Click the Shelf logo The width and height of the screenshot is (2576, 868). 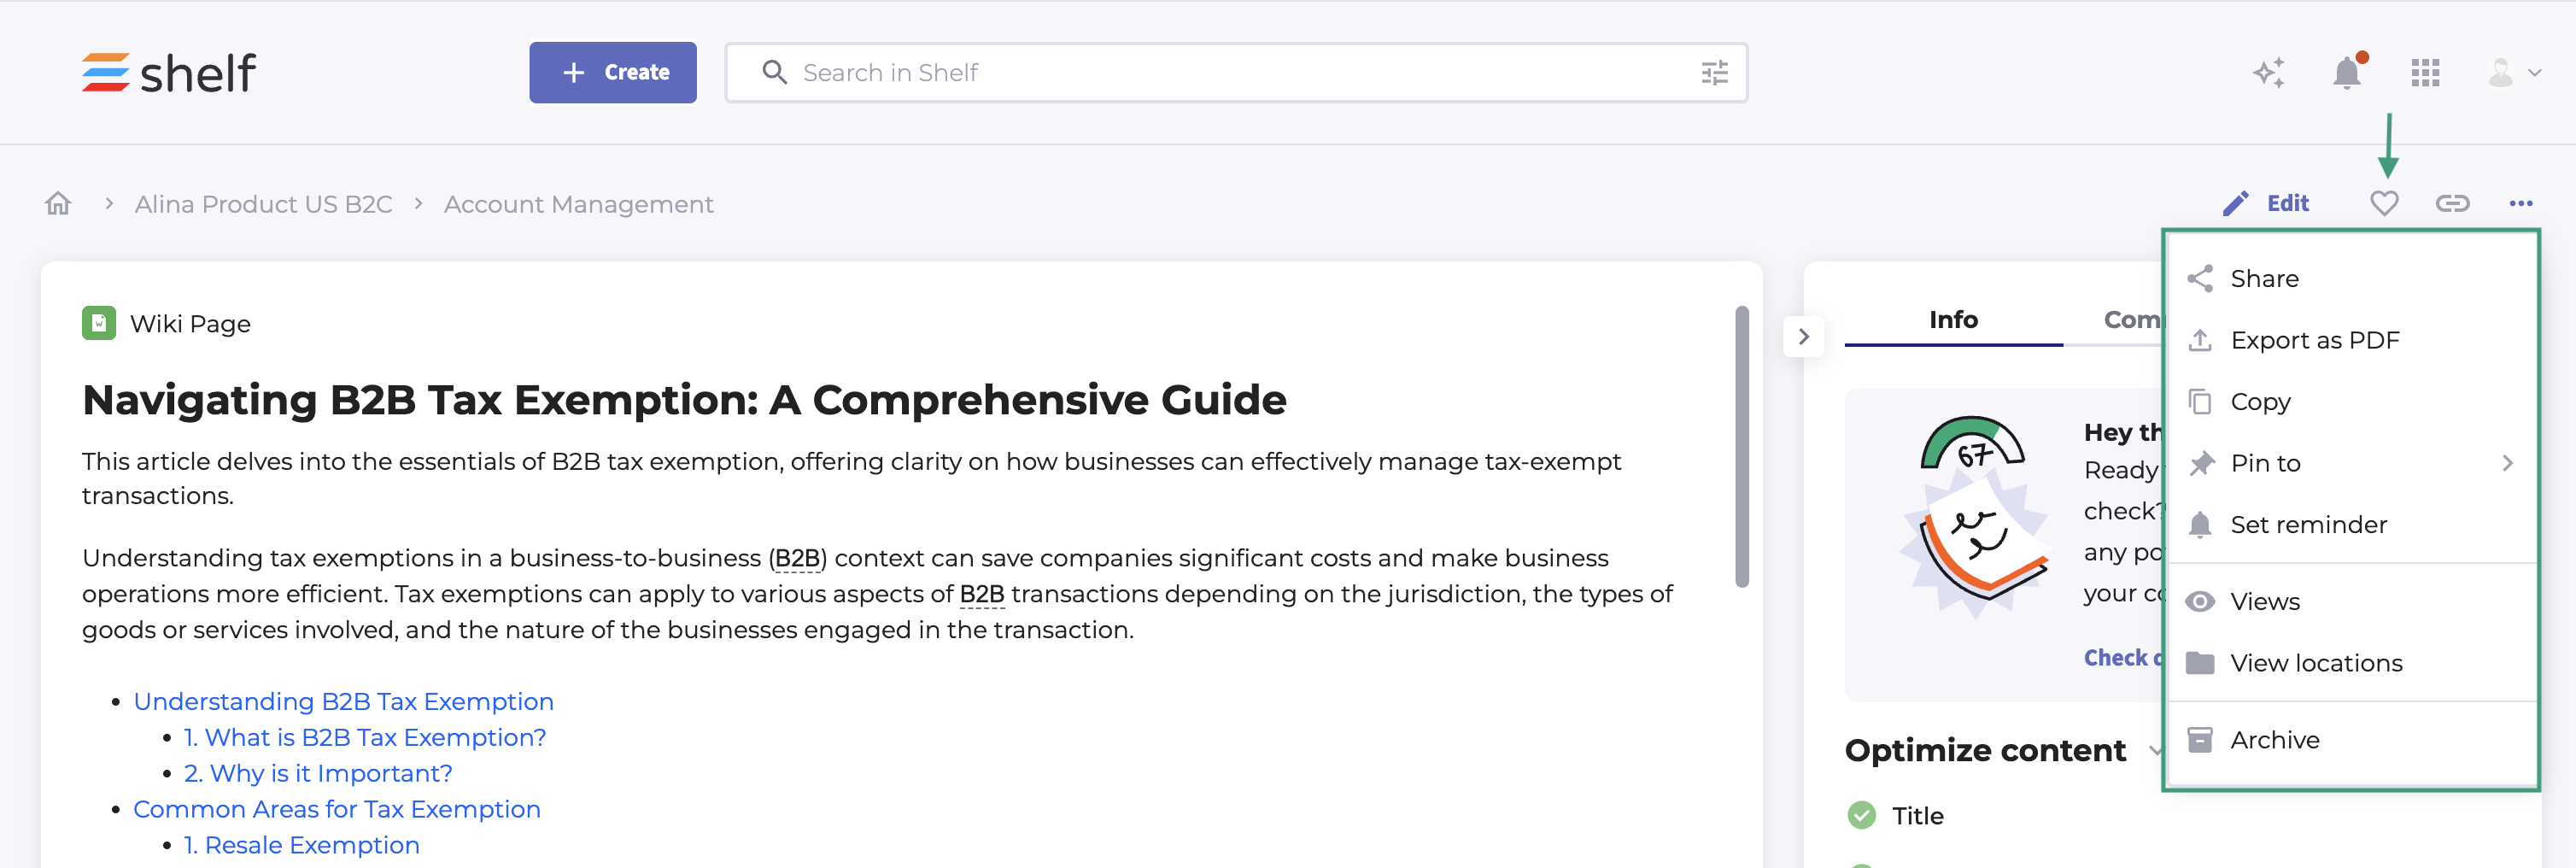(x=169, y=73)
